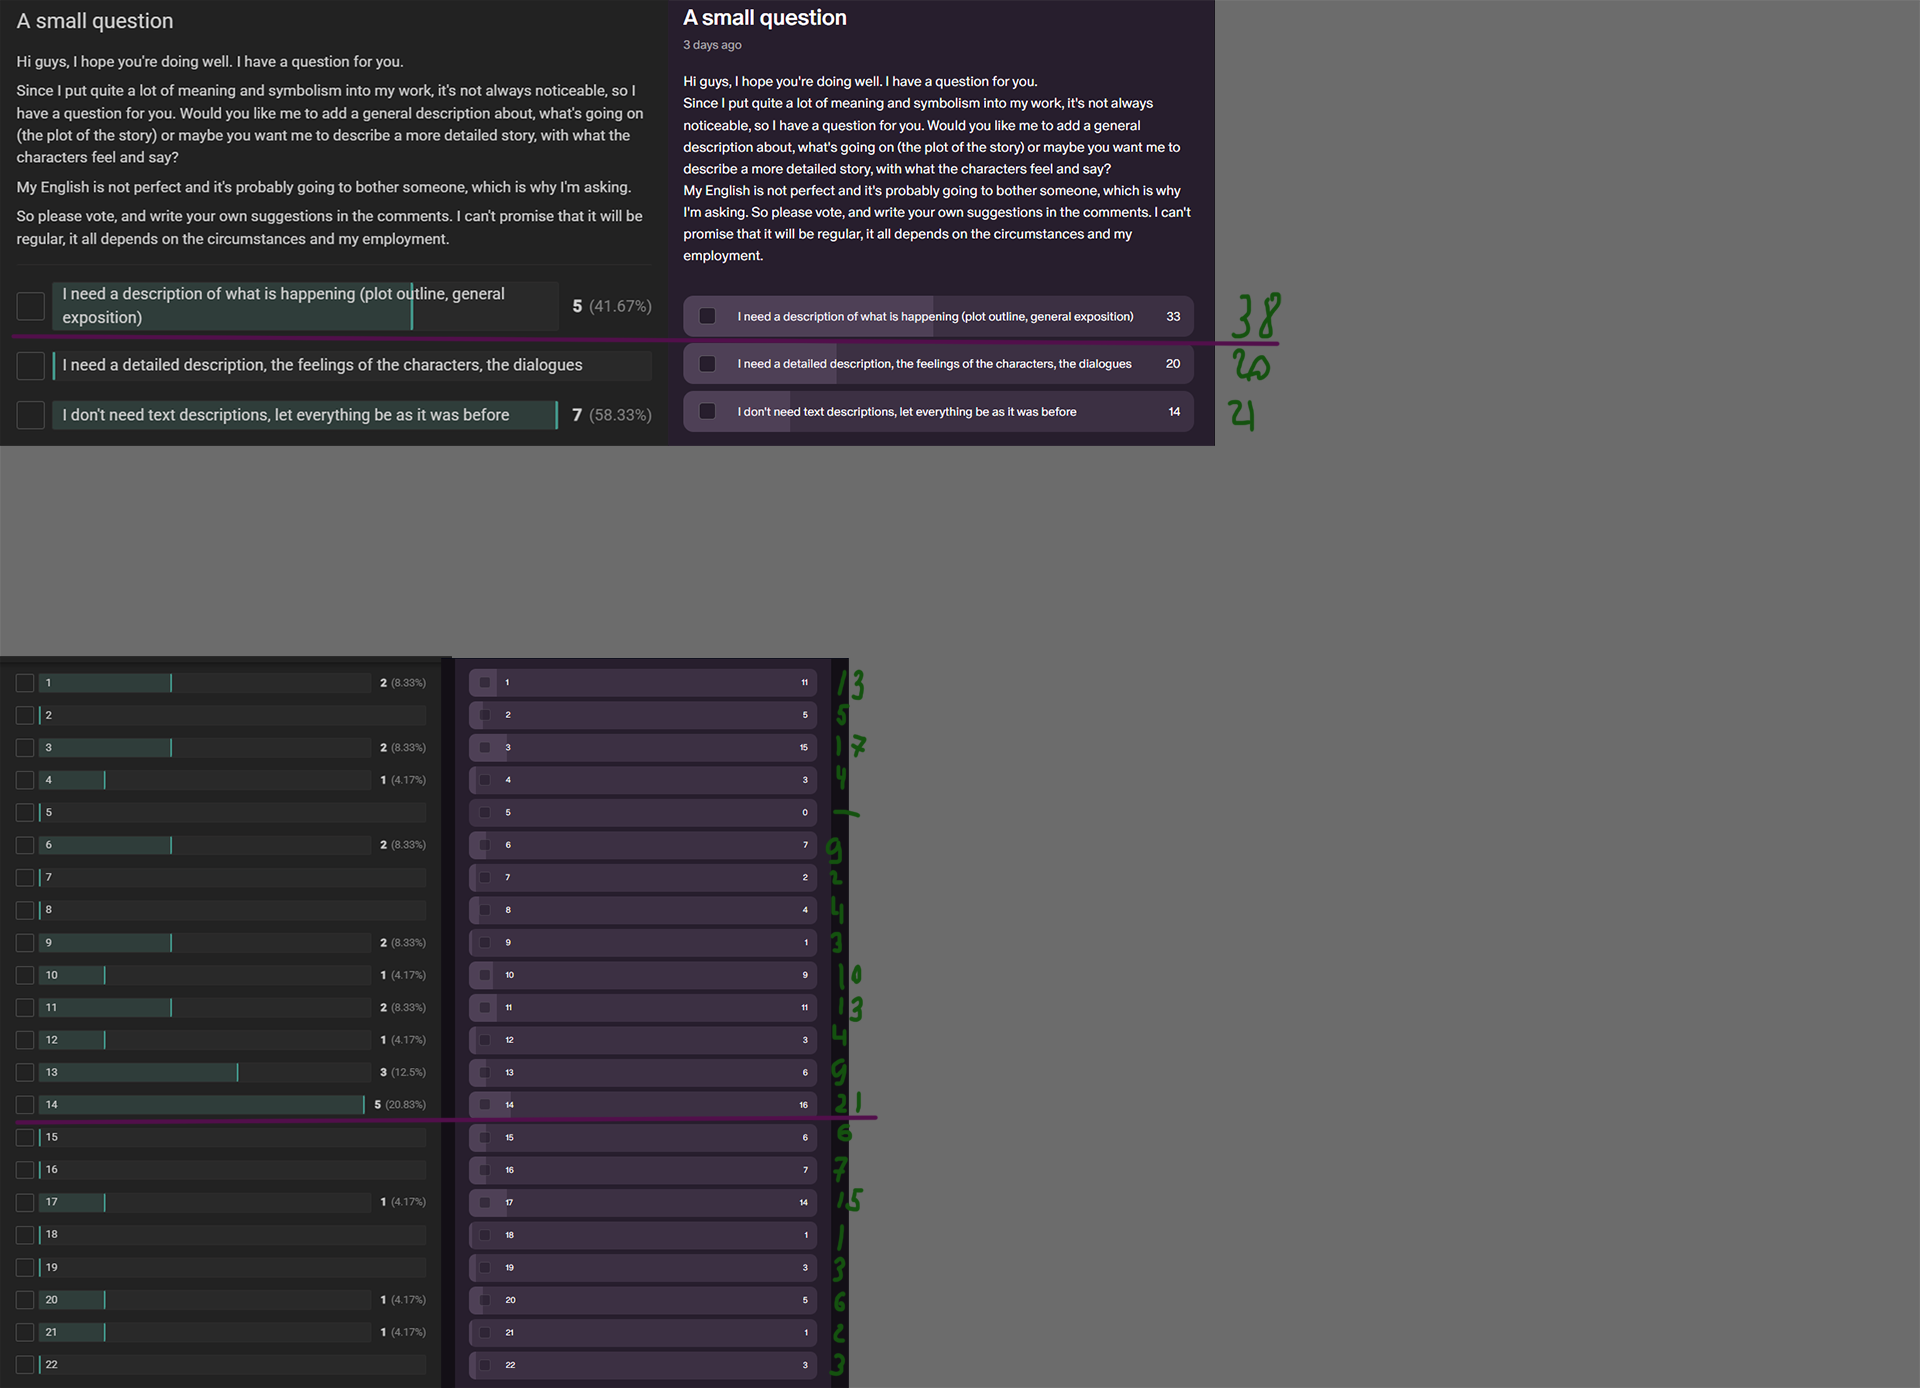This screenshot has width=1920, height=1388.
Task: Enable checkbox 12 in the gray numbered poll
Action: 25,1040
